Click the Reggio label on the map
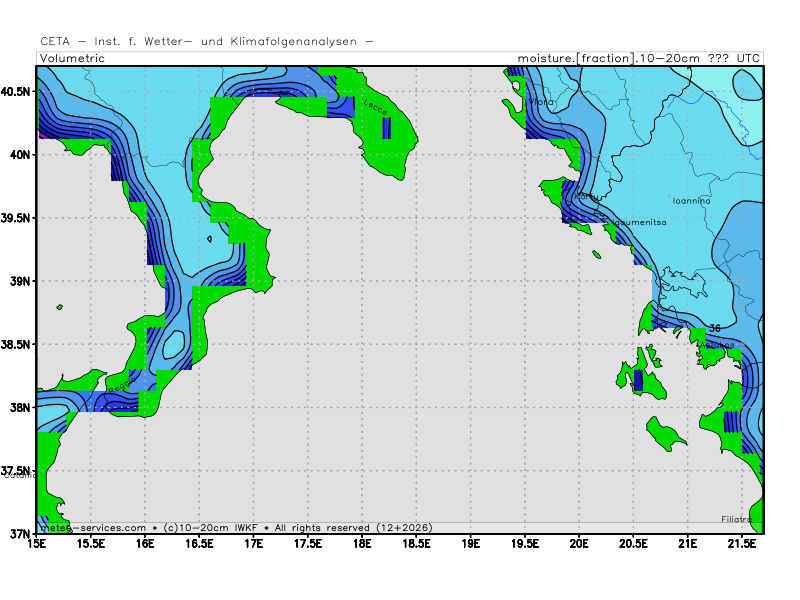Viewport: 800px width, 600px height. pyautogui.click(x=119, y=385)
